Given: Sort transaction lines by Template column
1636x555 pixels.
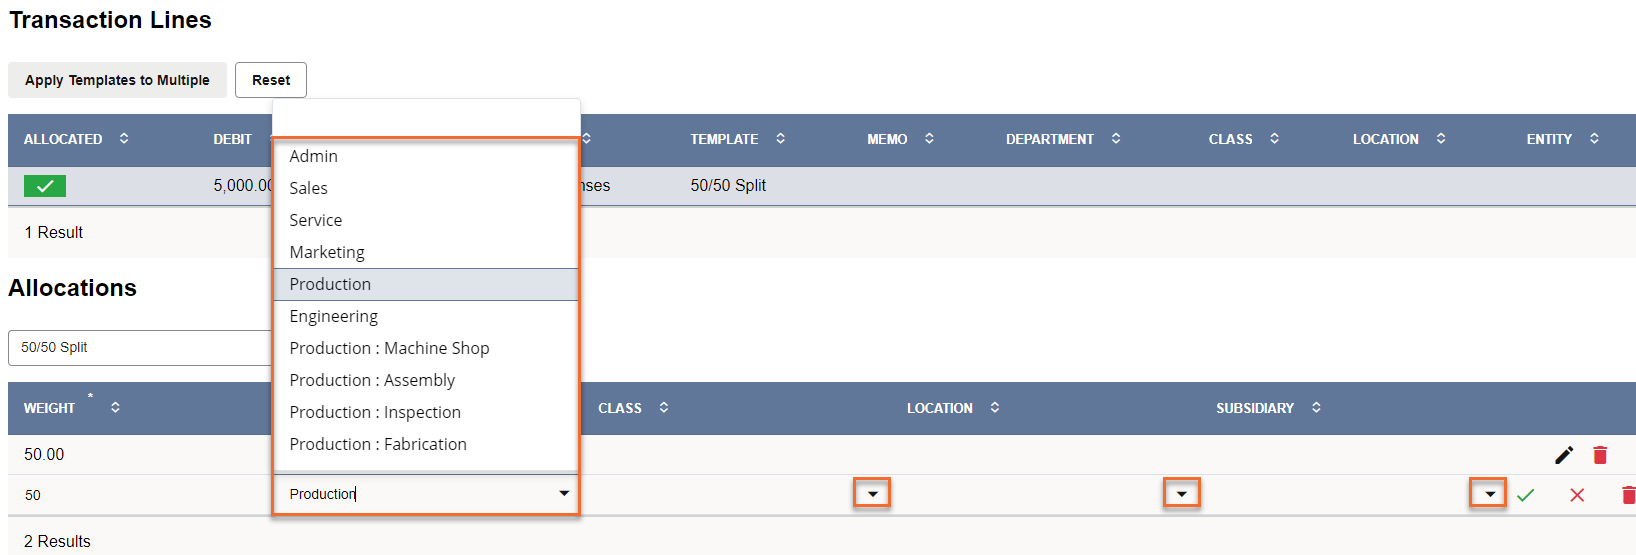Looking at the screenshot, I should click(780, 139).
